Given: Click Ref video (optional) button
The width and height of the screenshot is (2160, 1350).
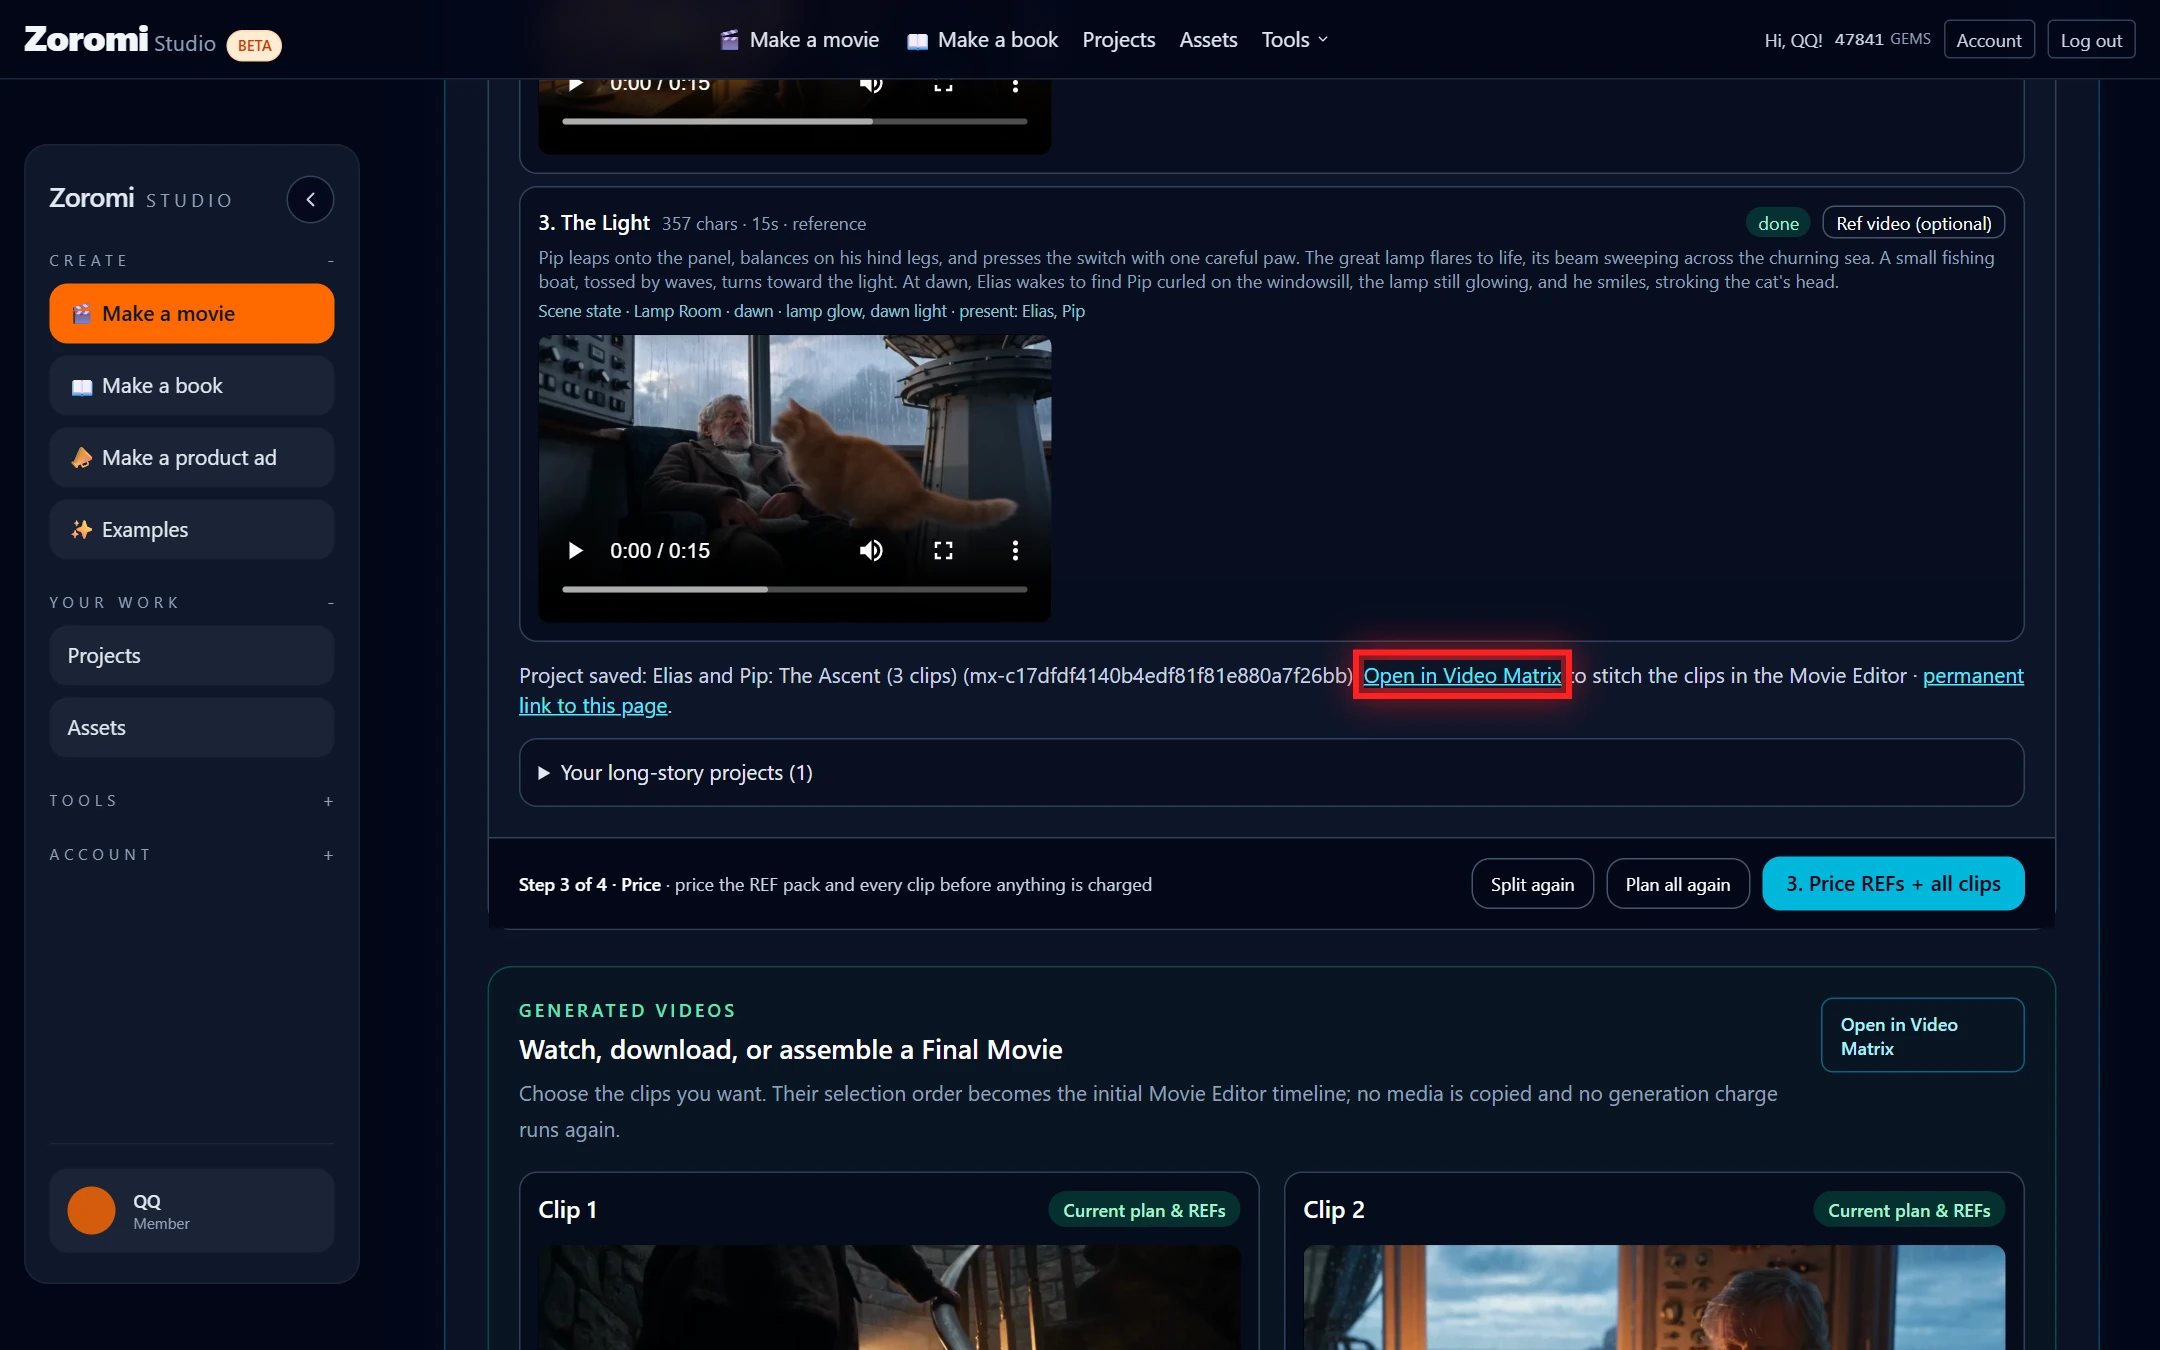Looking at the screenshot, I should point(1913,223).
